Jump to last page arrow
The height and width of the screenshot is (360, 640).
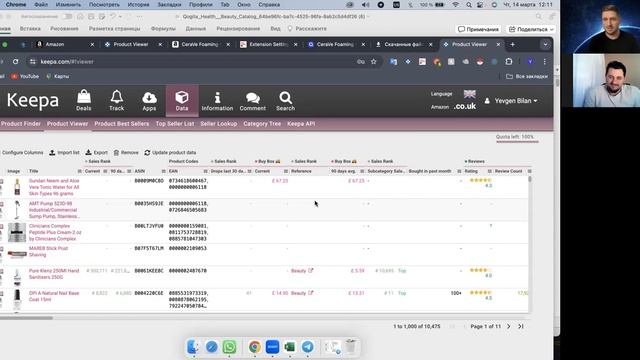point(521,327)
